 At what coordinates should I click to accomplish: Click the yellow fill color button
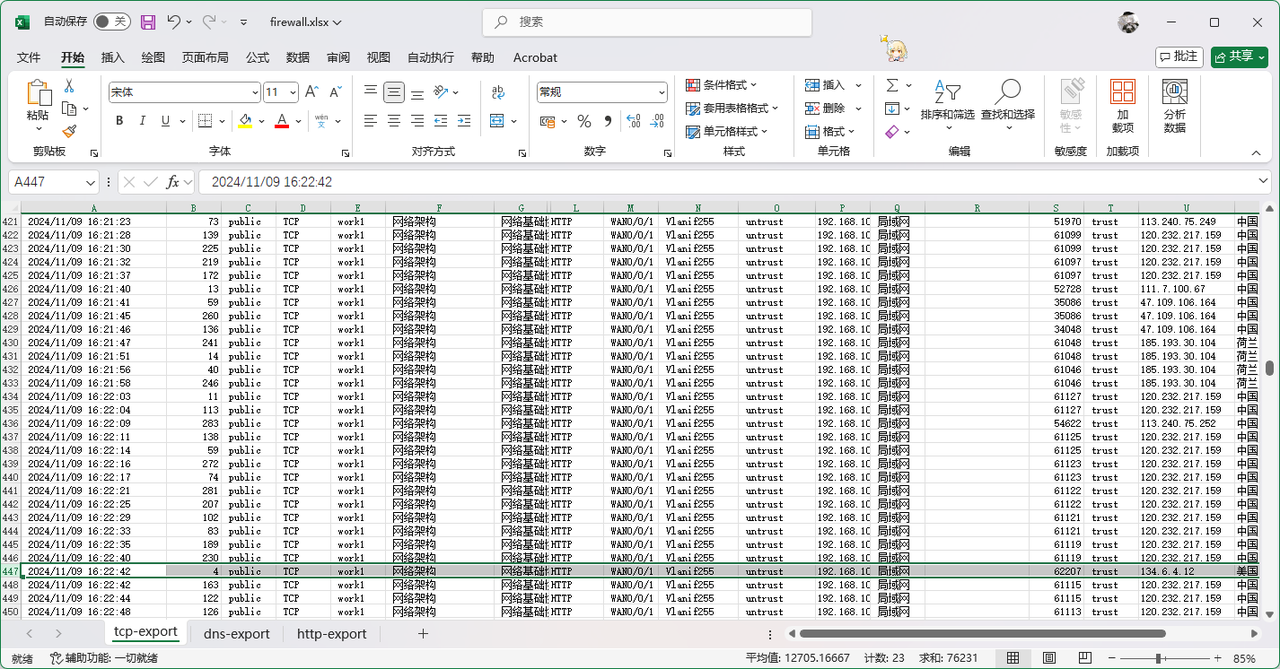click(x=245, y=121)
